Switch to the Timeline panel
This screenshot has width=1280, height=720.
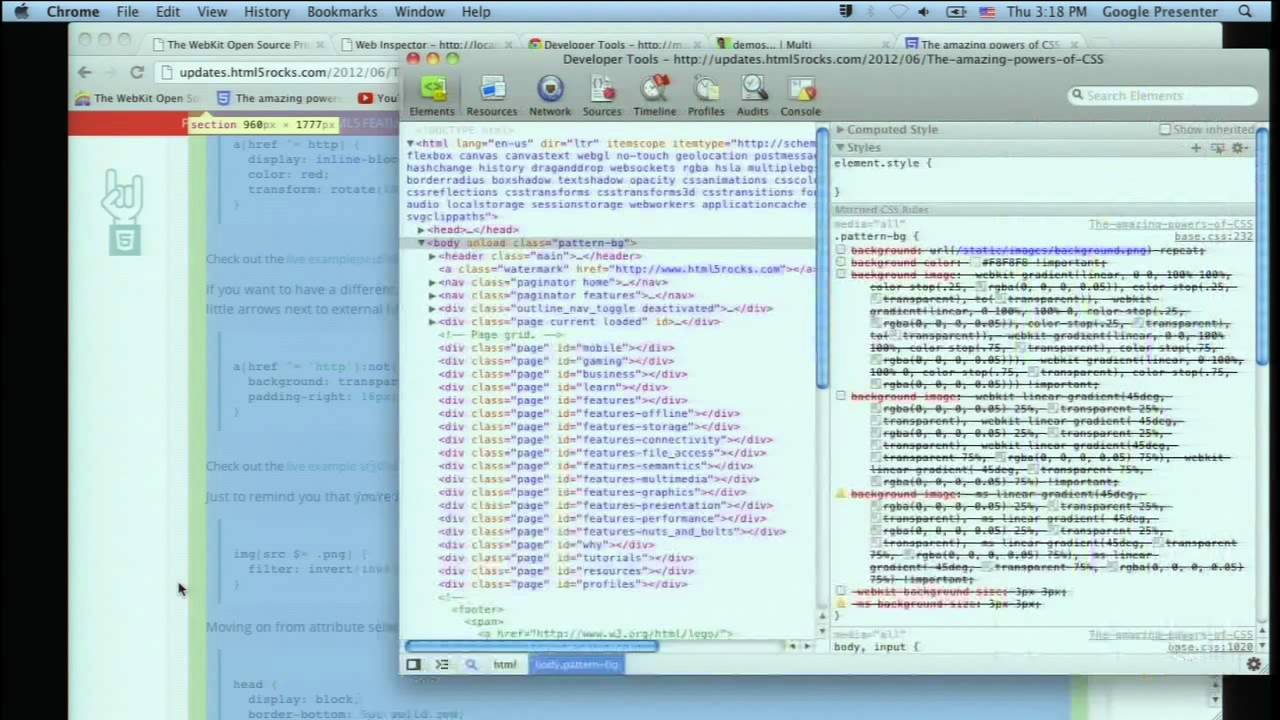[654, 95]
